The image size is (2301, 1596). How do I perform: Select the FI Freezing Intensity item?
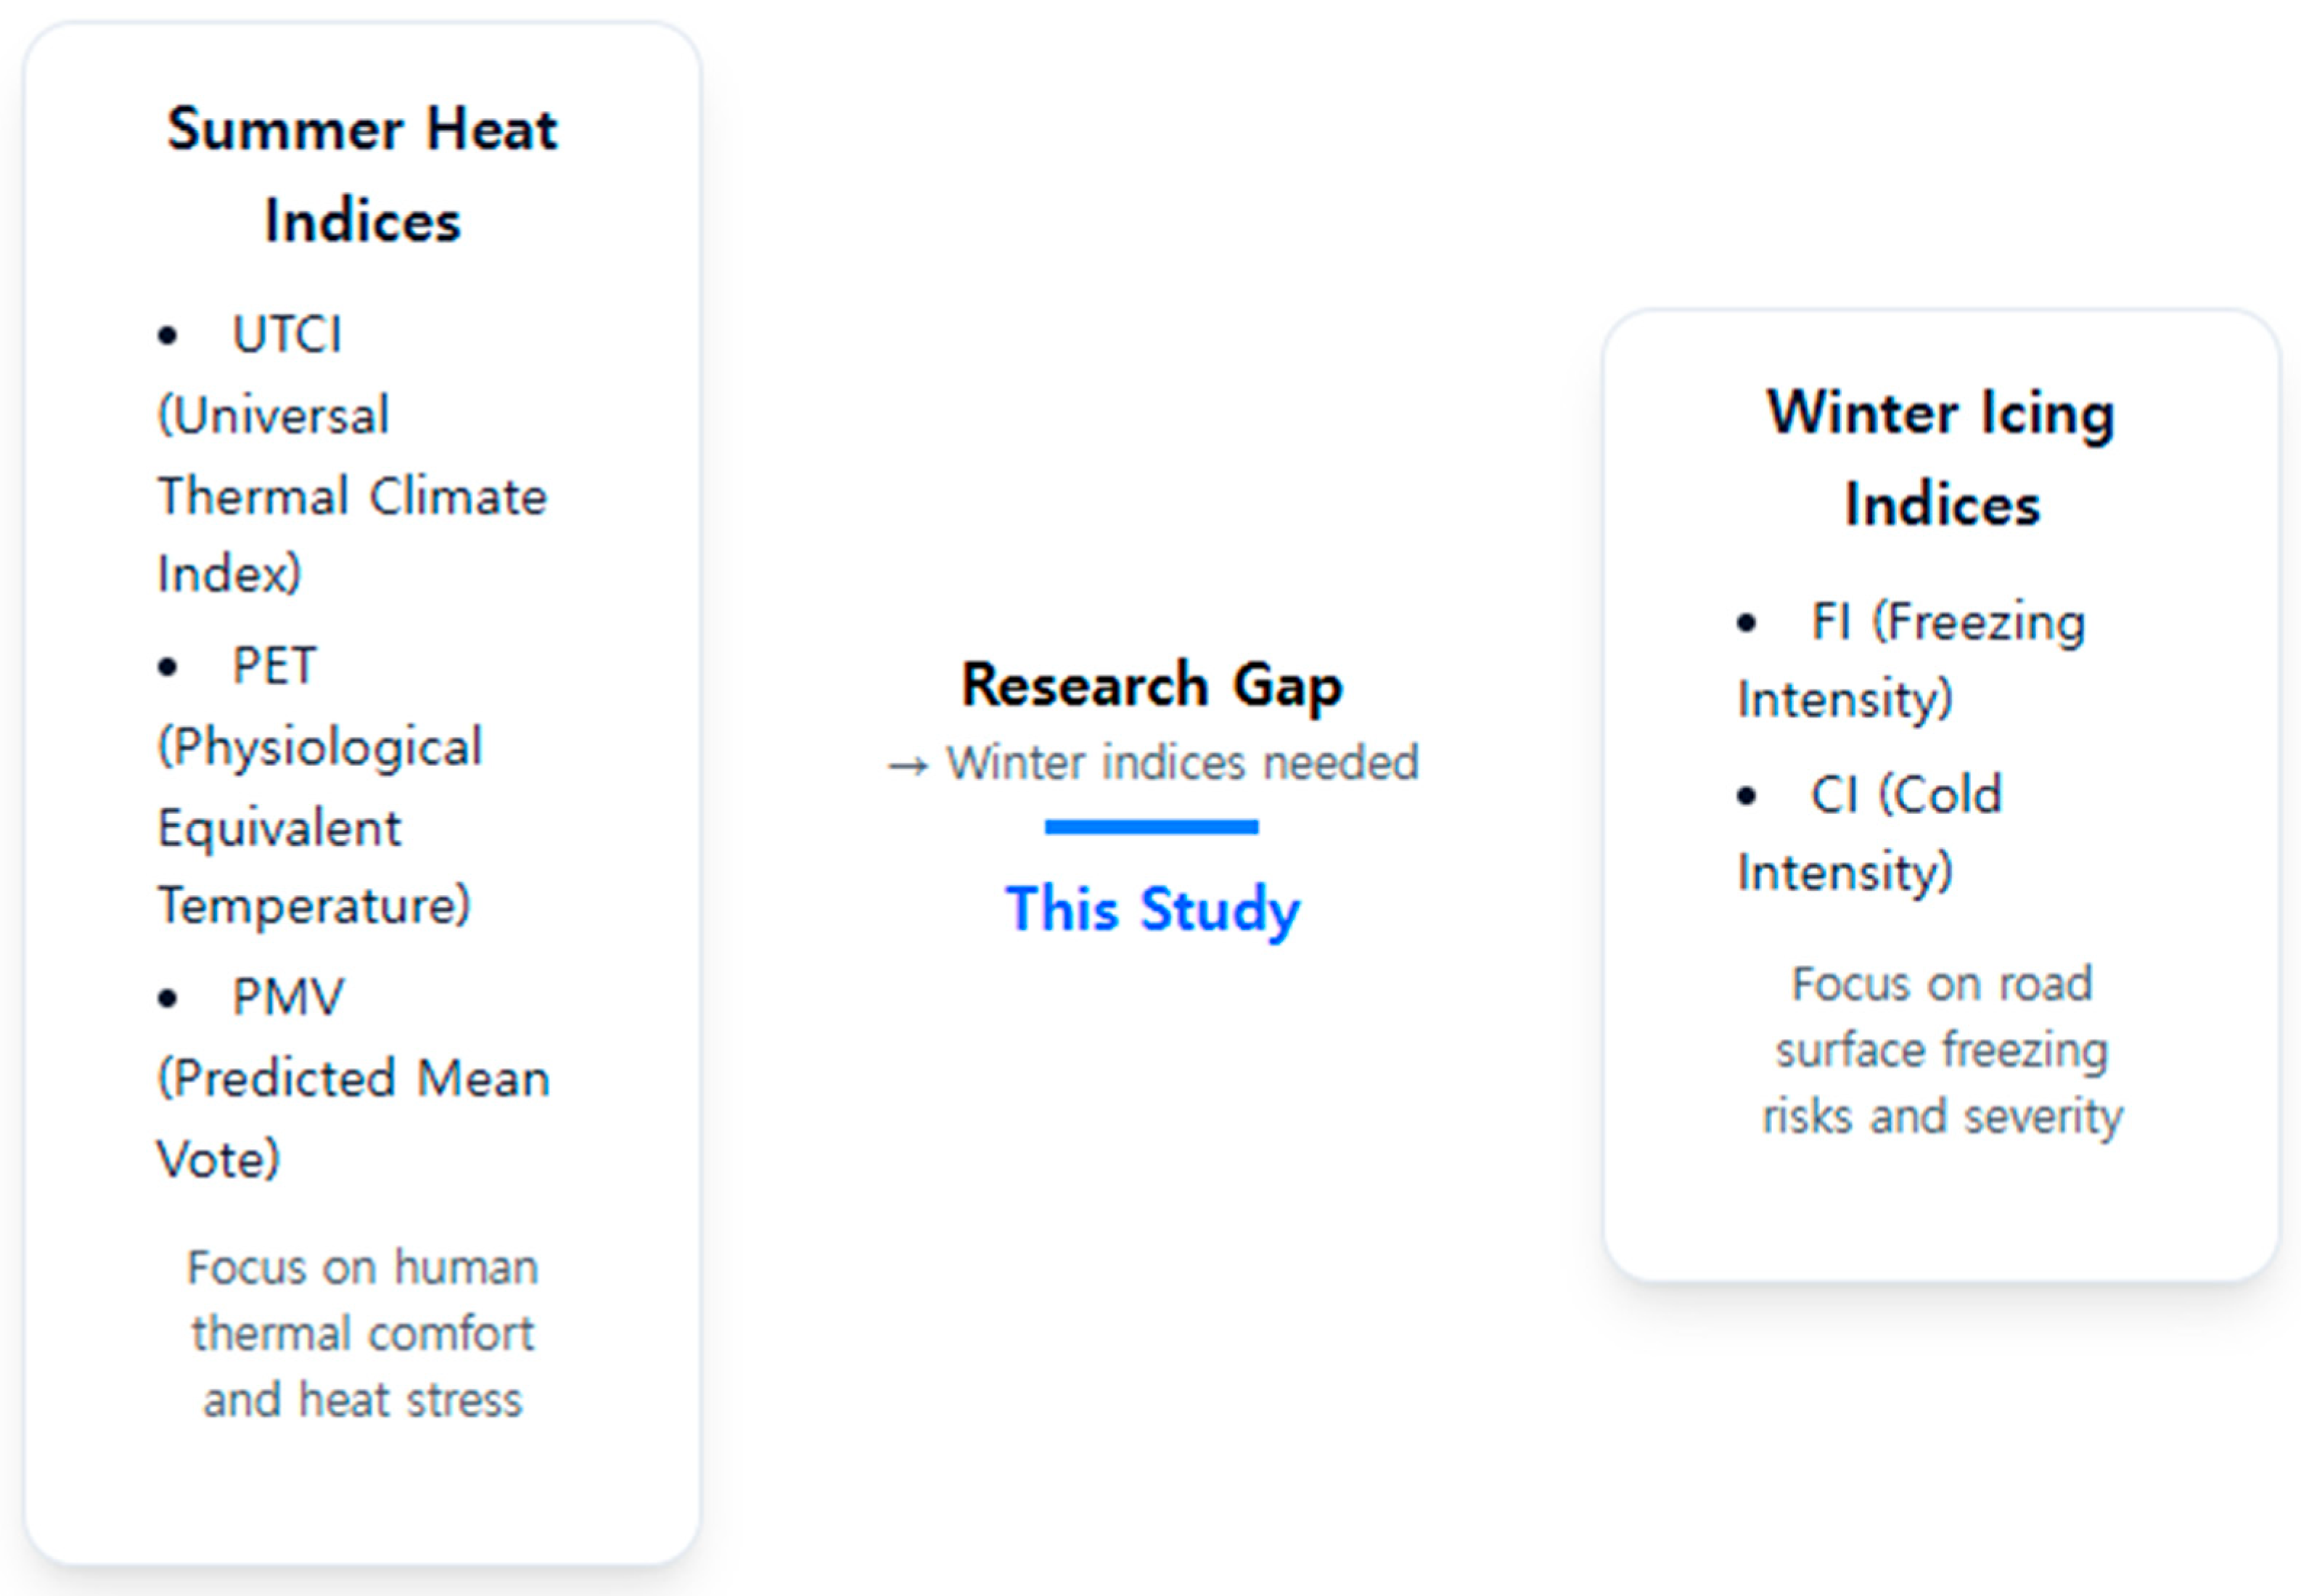tap(1910, 660)
